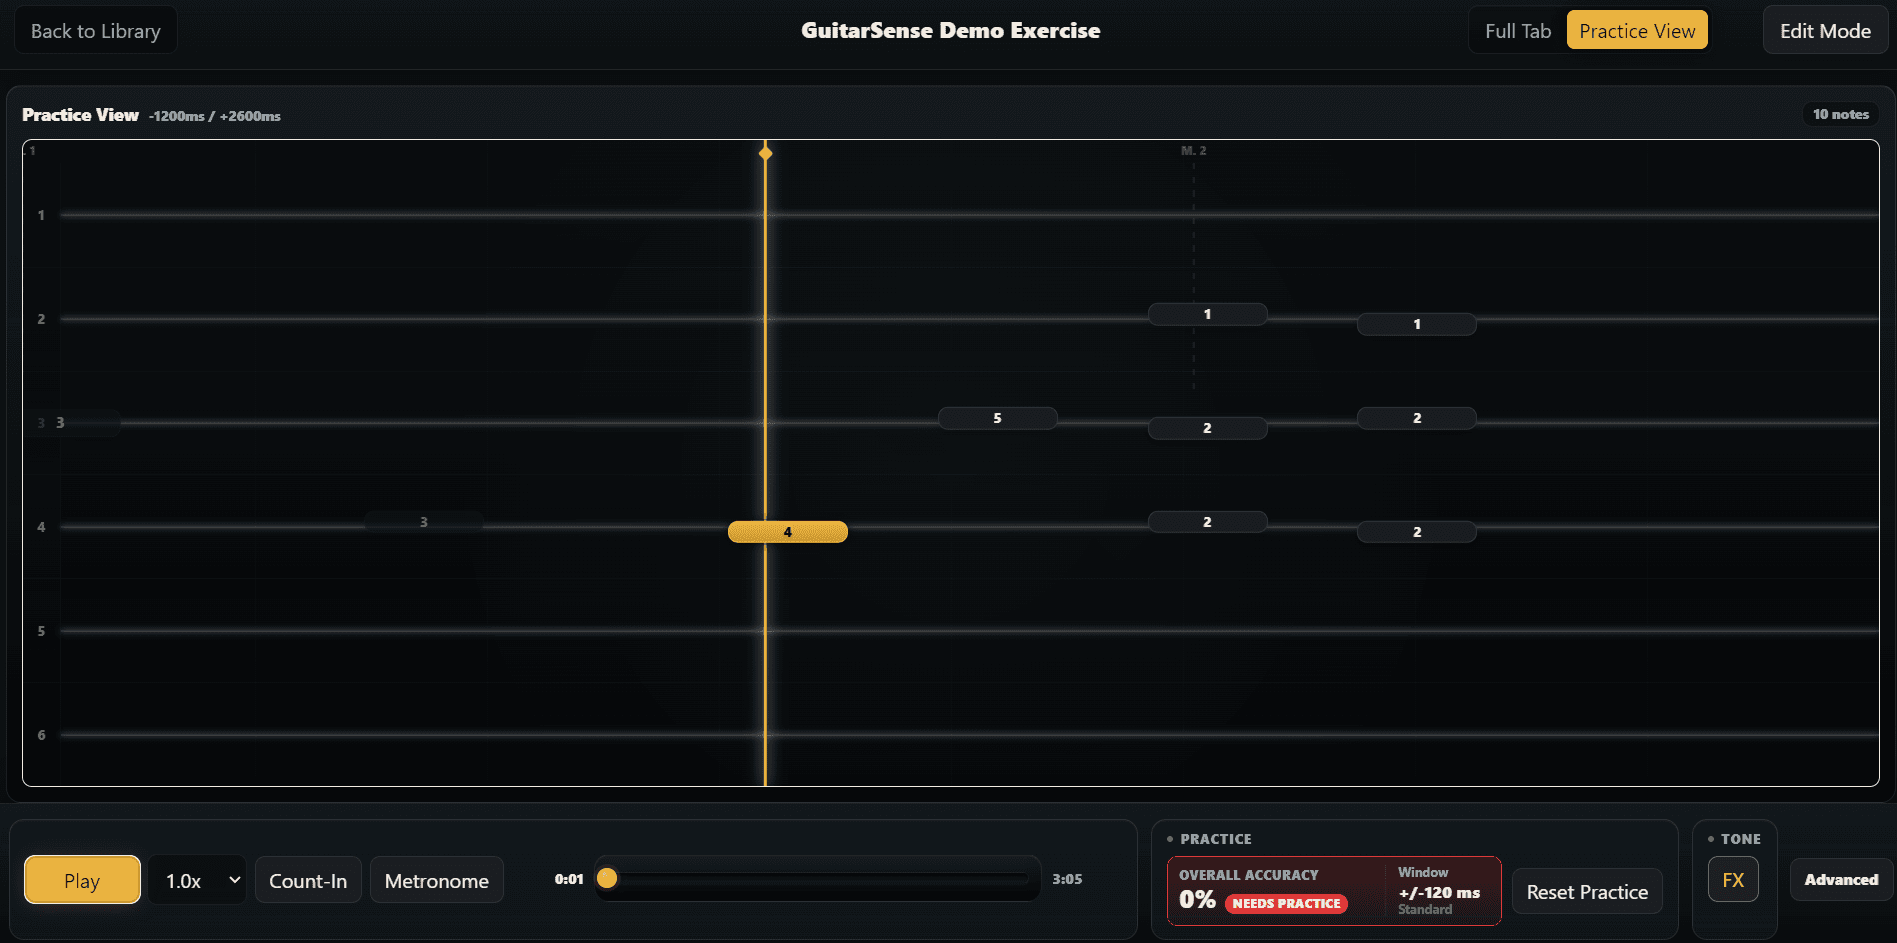Screen dimensions: 1897x943
Task: Click the fret 5 note on string 3
Action: click(x=997, y=418)
